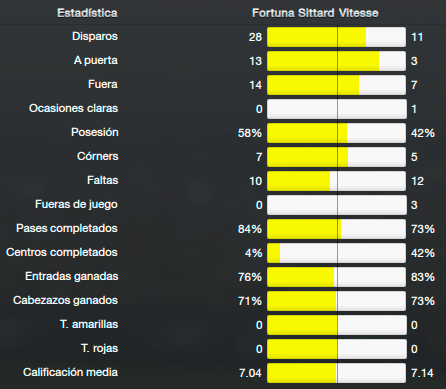Click the Faltas row label
Viewport: 446px width, 389px height.
(103, 180)
